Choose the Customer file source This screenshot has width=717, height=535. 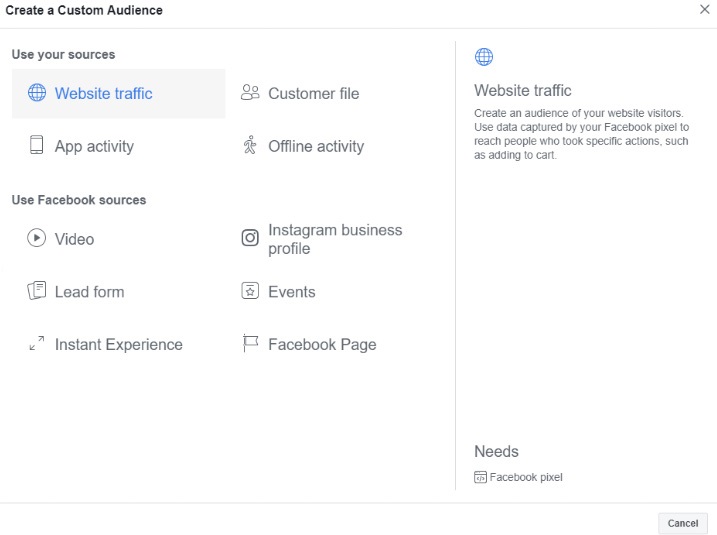(314, 93)
